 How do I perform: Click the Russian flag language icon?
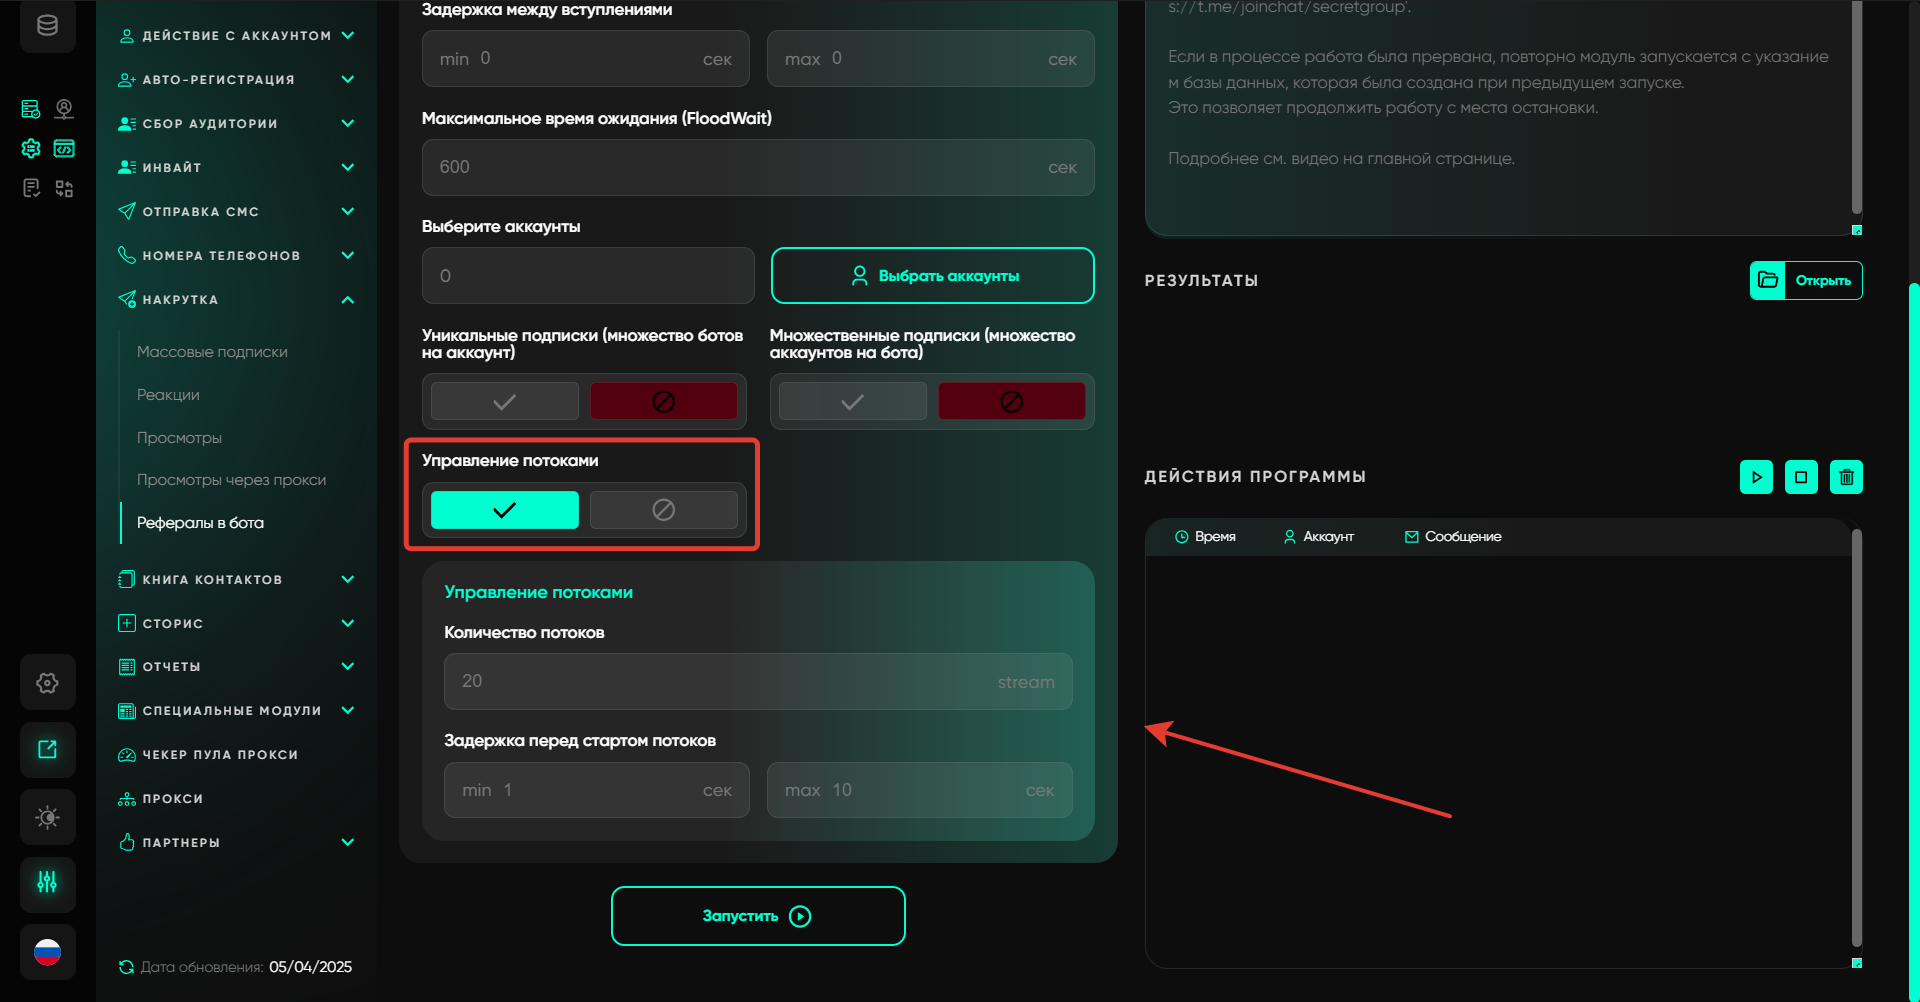click(x=47, y=952)
